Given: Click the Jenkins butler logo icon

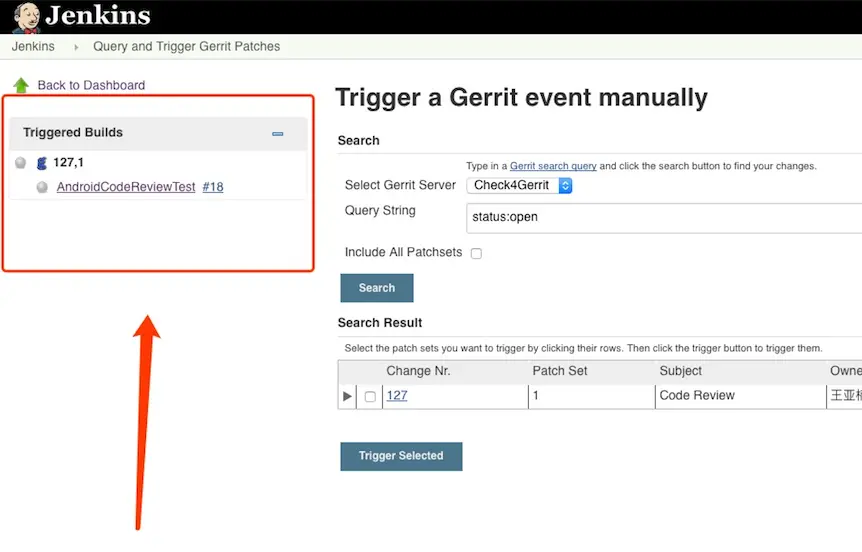Looking at the screenshot, I should click(x=26, y=16).
